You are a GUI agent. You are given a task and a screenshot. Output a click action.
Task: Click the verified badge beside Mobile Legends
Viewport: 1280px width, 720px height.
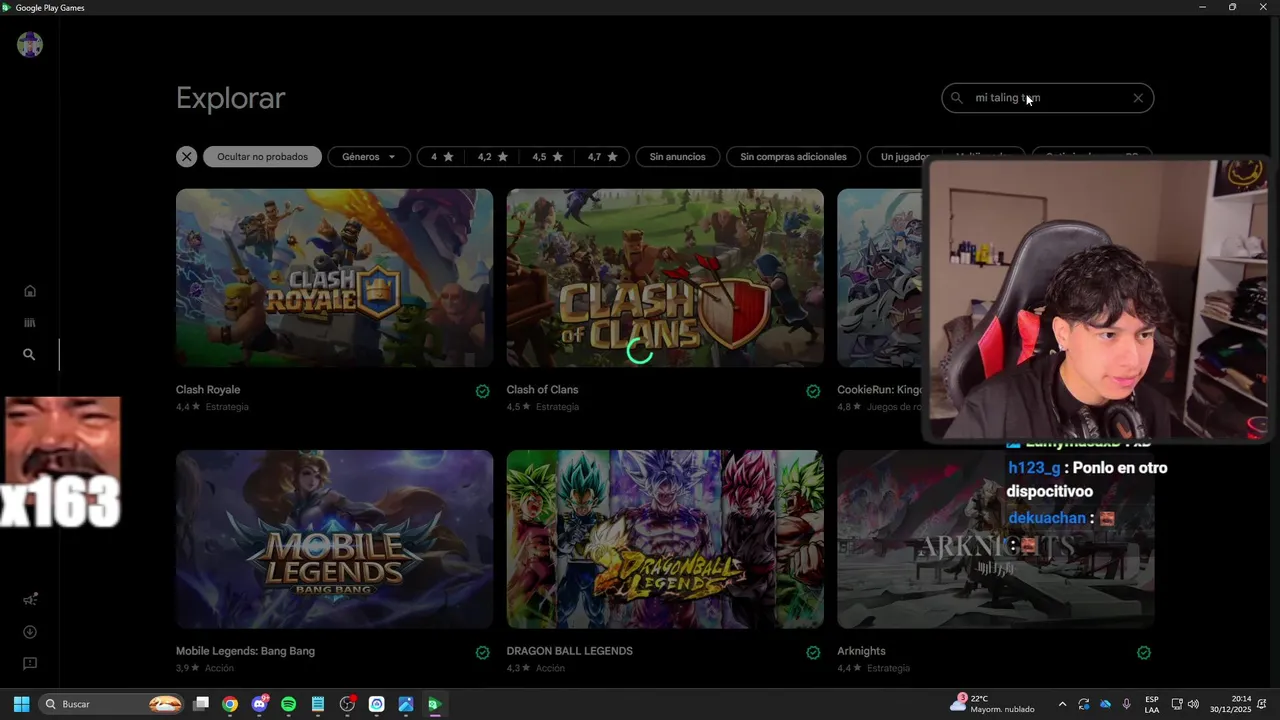483,652
